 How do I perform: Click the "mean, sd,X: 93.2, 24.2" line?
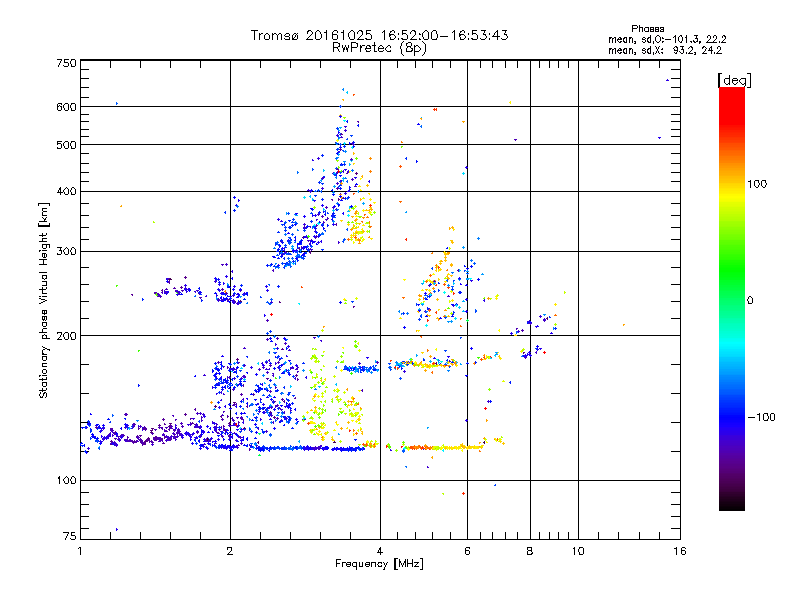point(665,50)
